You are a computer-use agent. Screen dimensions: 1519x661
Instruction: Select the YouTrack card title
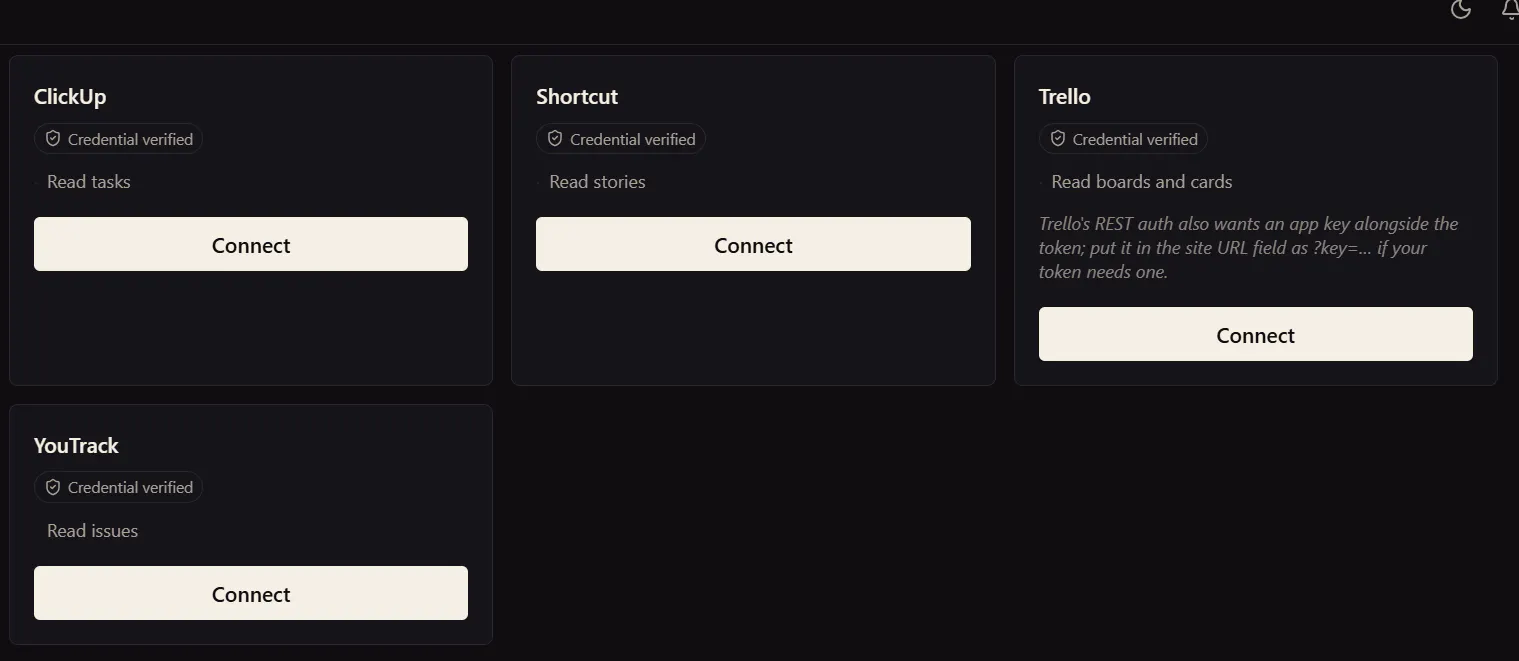[76, 446]
